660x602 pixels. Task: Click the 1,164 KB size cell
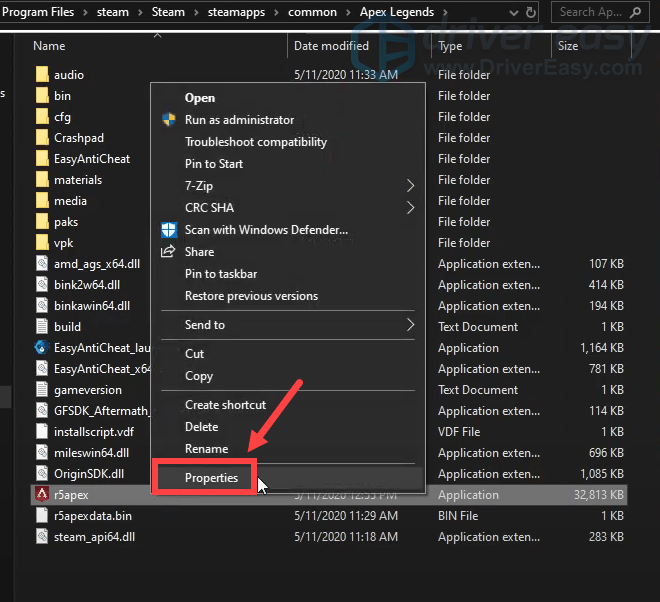click(x=602, y=348)
